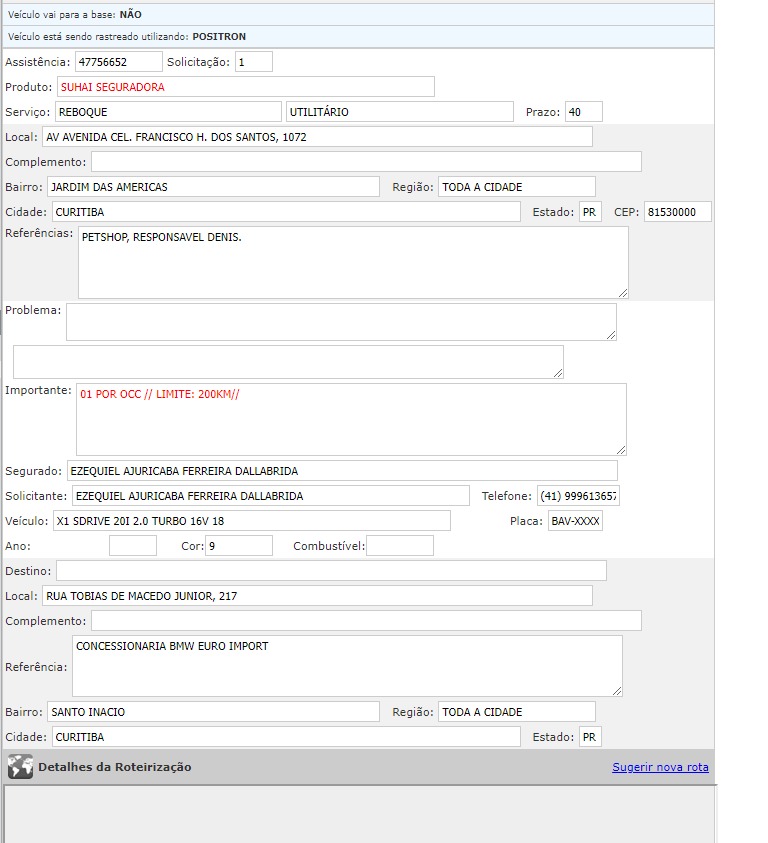This screenshot has width=768, height=843.
Task: Click the origin Local field with AV AVENIDA CEL.
Action: (x=317, y=137)
